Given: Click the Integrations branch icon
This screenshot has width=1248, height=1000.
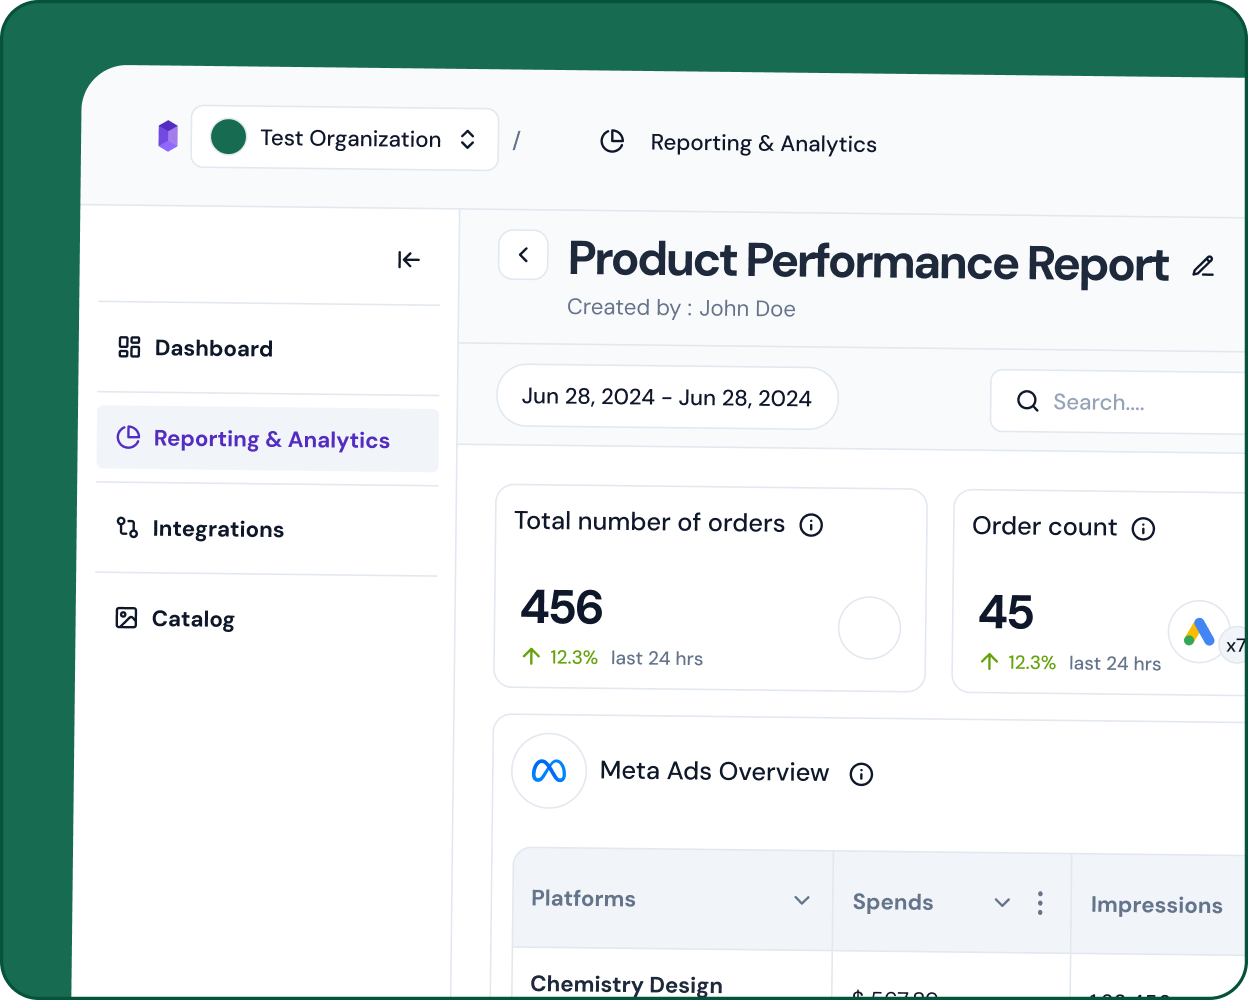Looking at the screenshot, I should pos(127,527).
